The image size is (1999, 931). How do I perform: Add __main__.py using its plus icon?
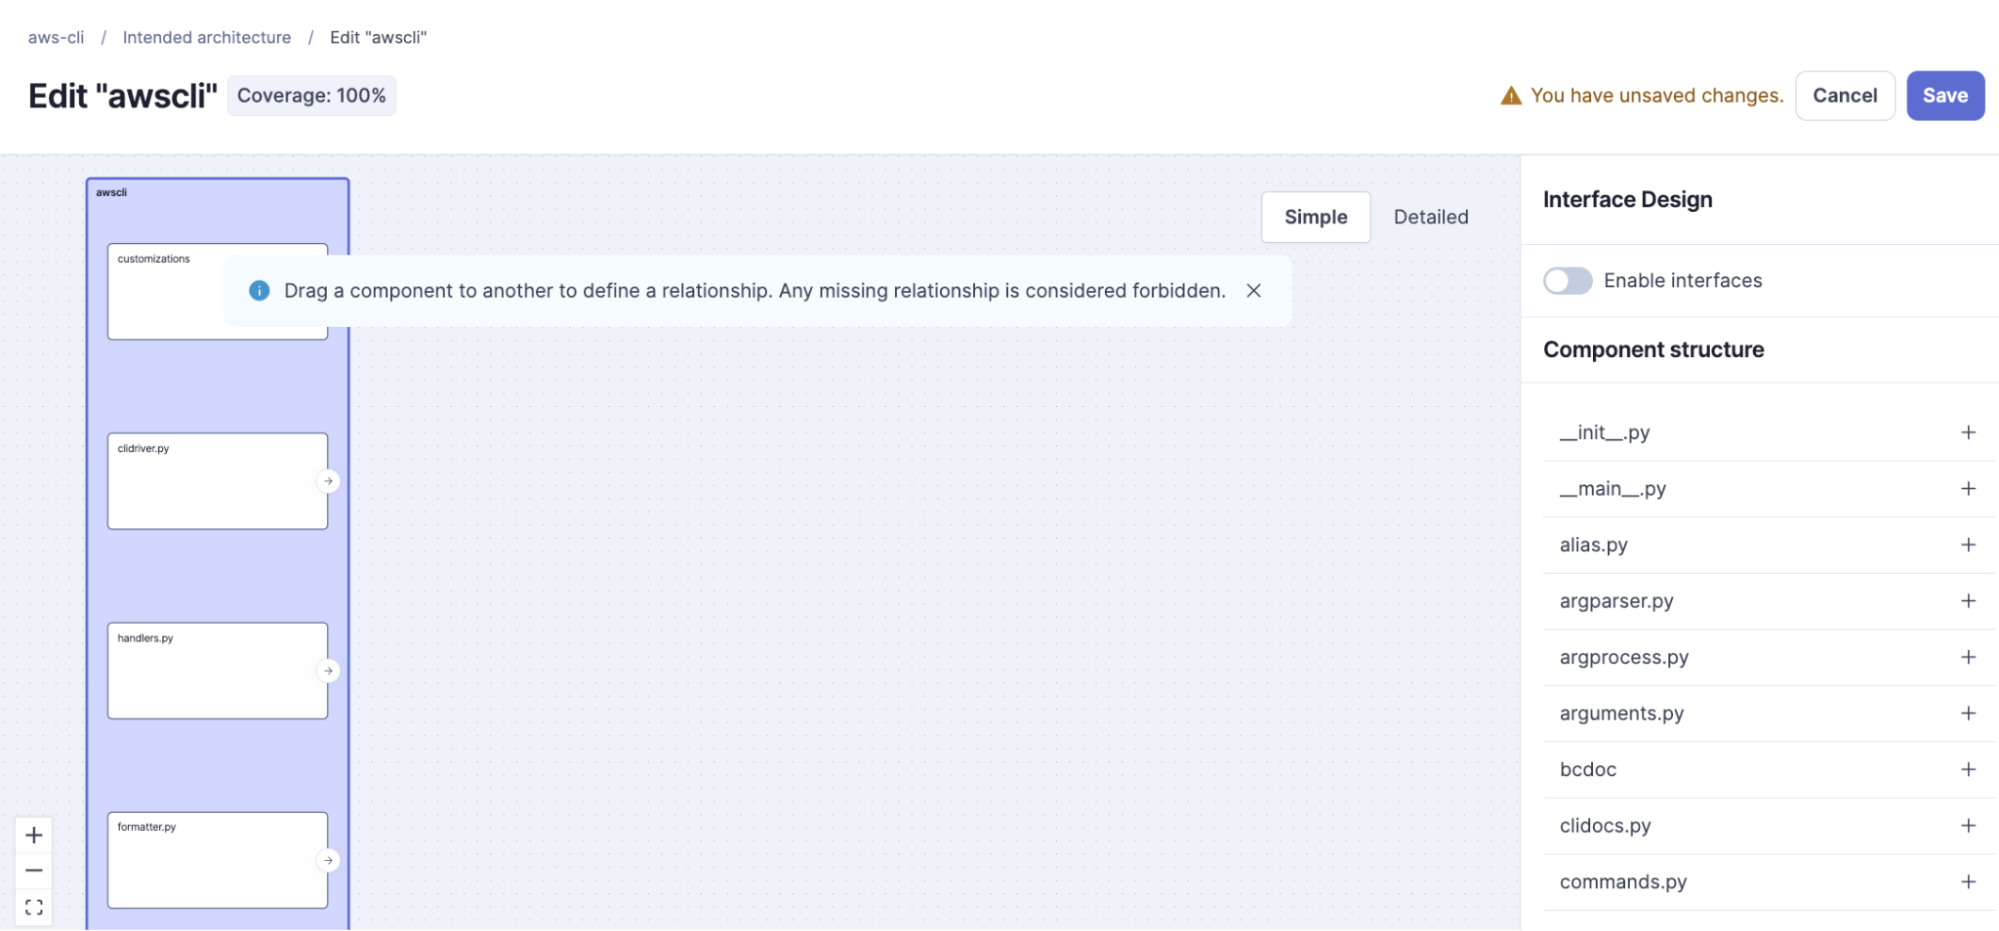[1968, 488]
